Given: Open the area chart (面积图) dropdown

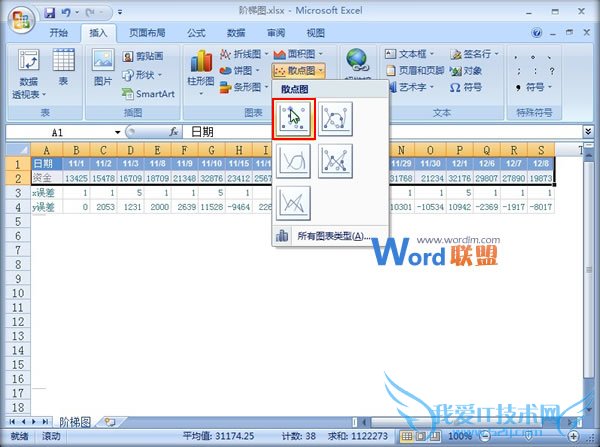Looking at the screenshot, I should point(298,54).
